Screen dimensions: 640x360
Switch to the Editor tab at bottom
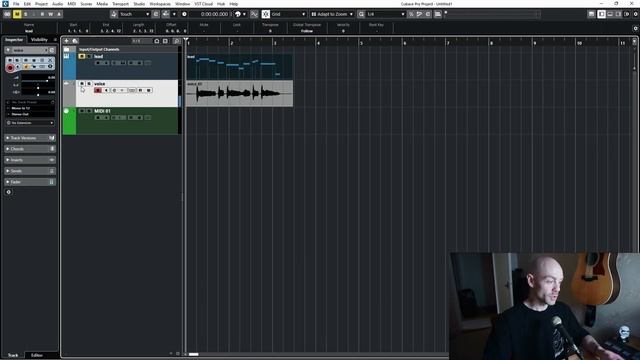point(37,355)
